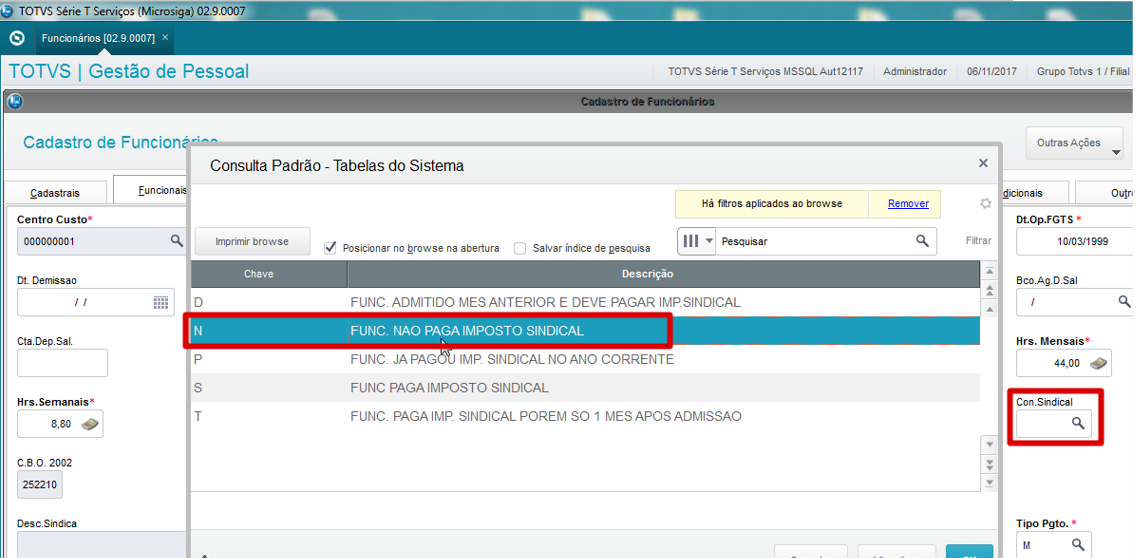Close the Funcionários [02.9.0007] tab

click(165, 38)
